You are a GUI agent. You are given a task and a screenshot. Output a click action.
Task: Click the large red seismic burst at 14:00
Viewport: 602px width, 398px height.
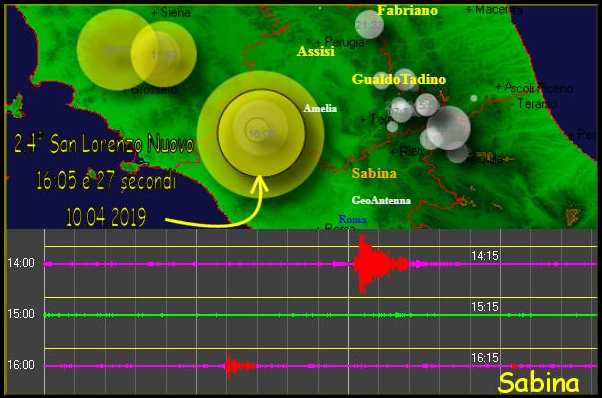(x=381, y=264)
